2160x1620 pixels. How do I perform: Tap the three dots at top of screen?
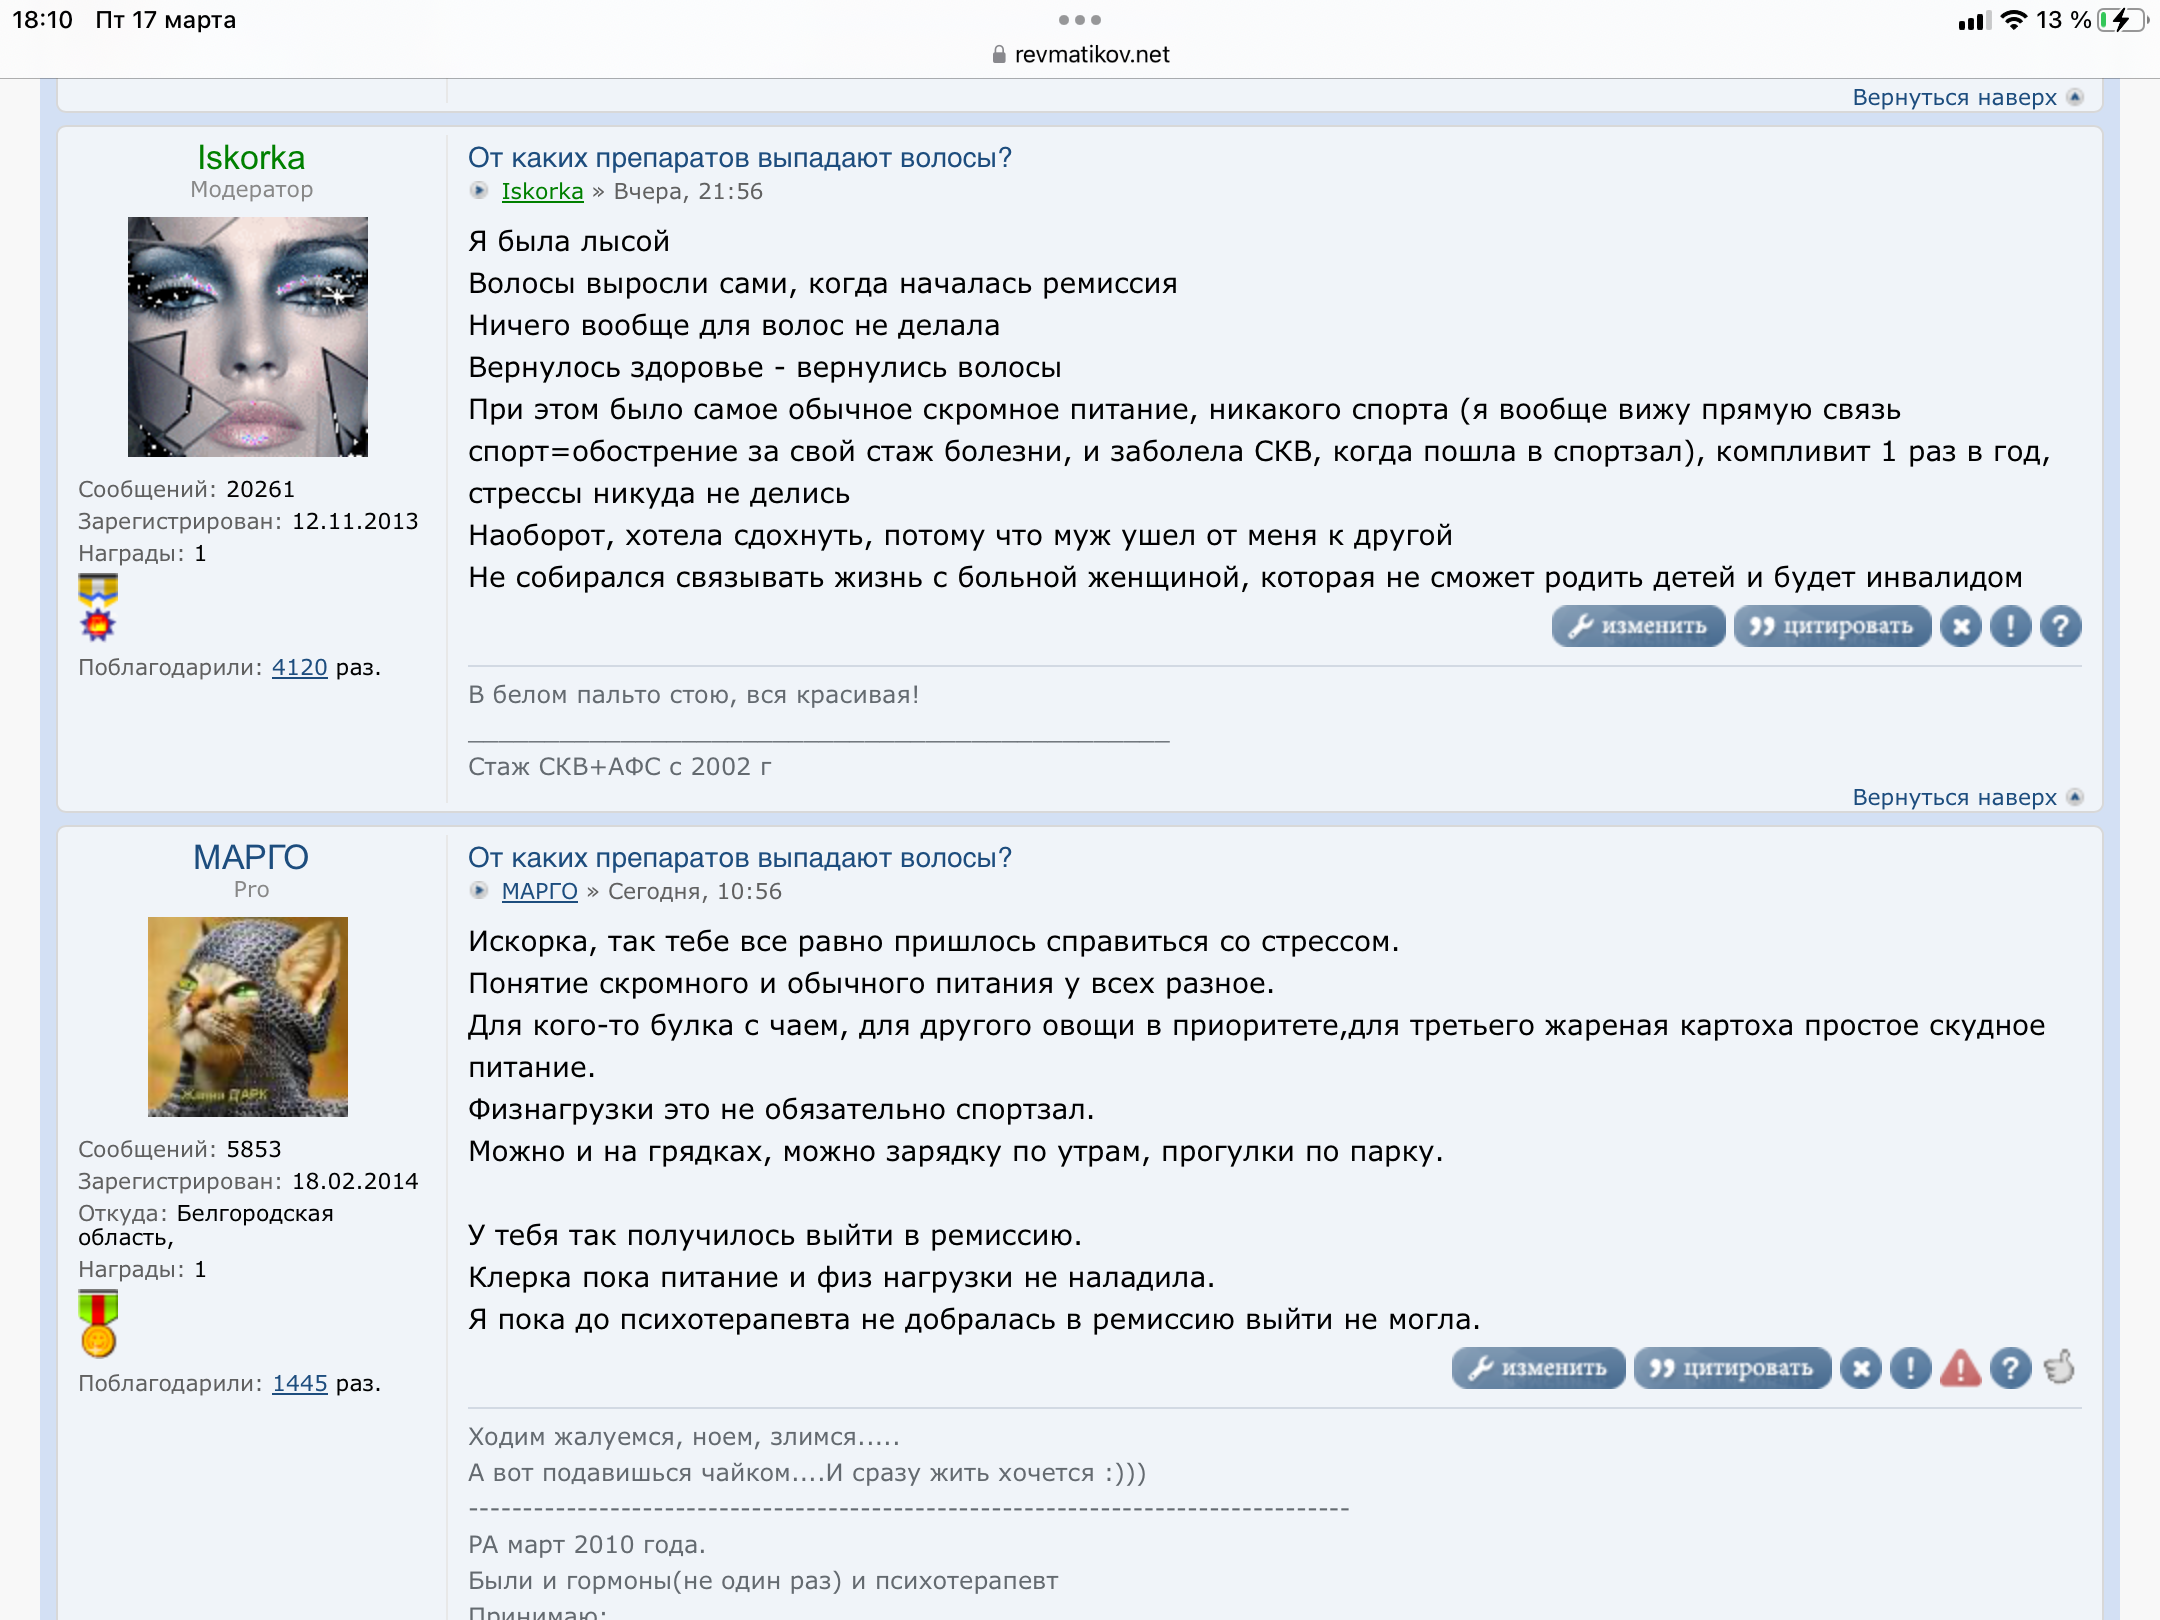coord(1080,20)
